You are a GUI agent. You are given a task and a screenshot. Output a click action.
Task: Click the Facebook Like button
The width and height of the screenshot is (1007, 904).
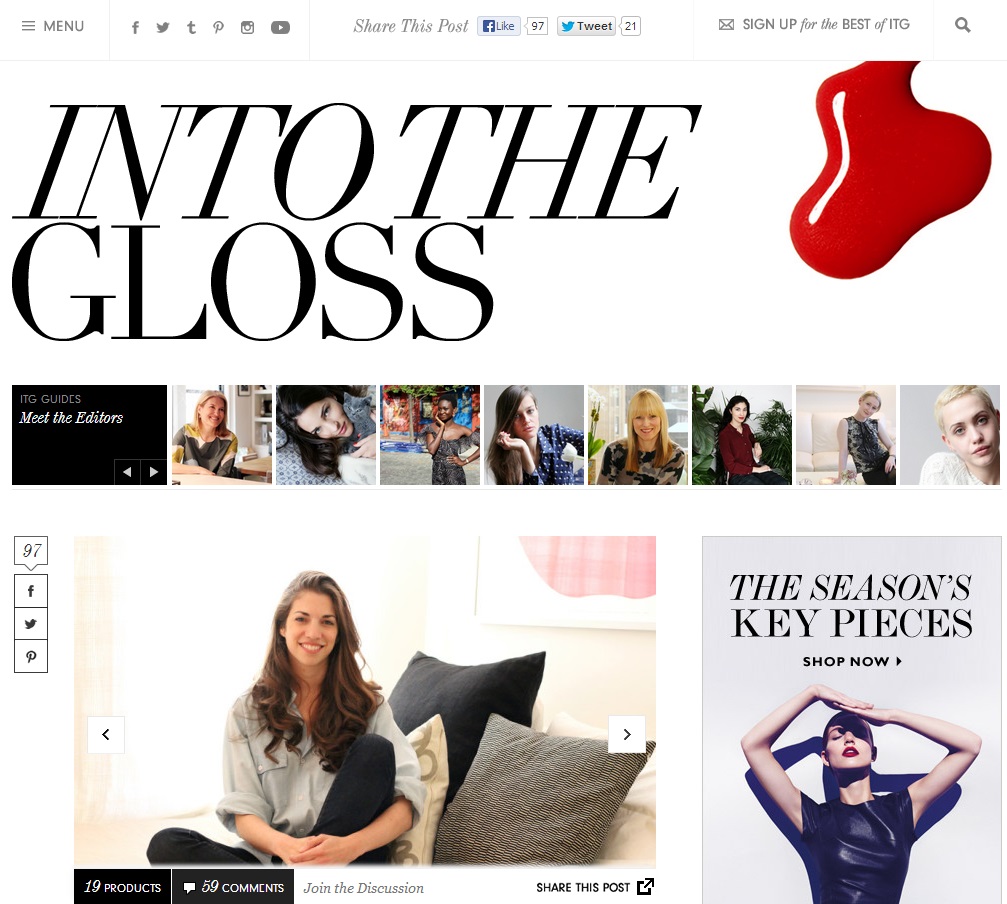coord(498,26)
